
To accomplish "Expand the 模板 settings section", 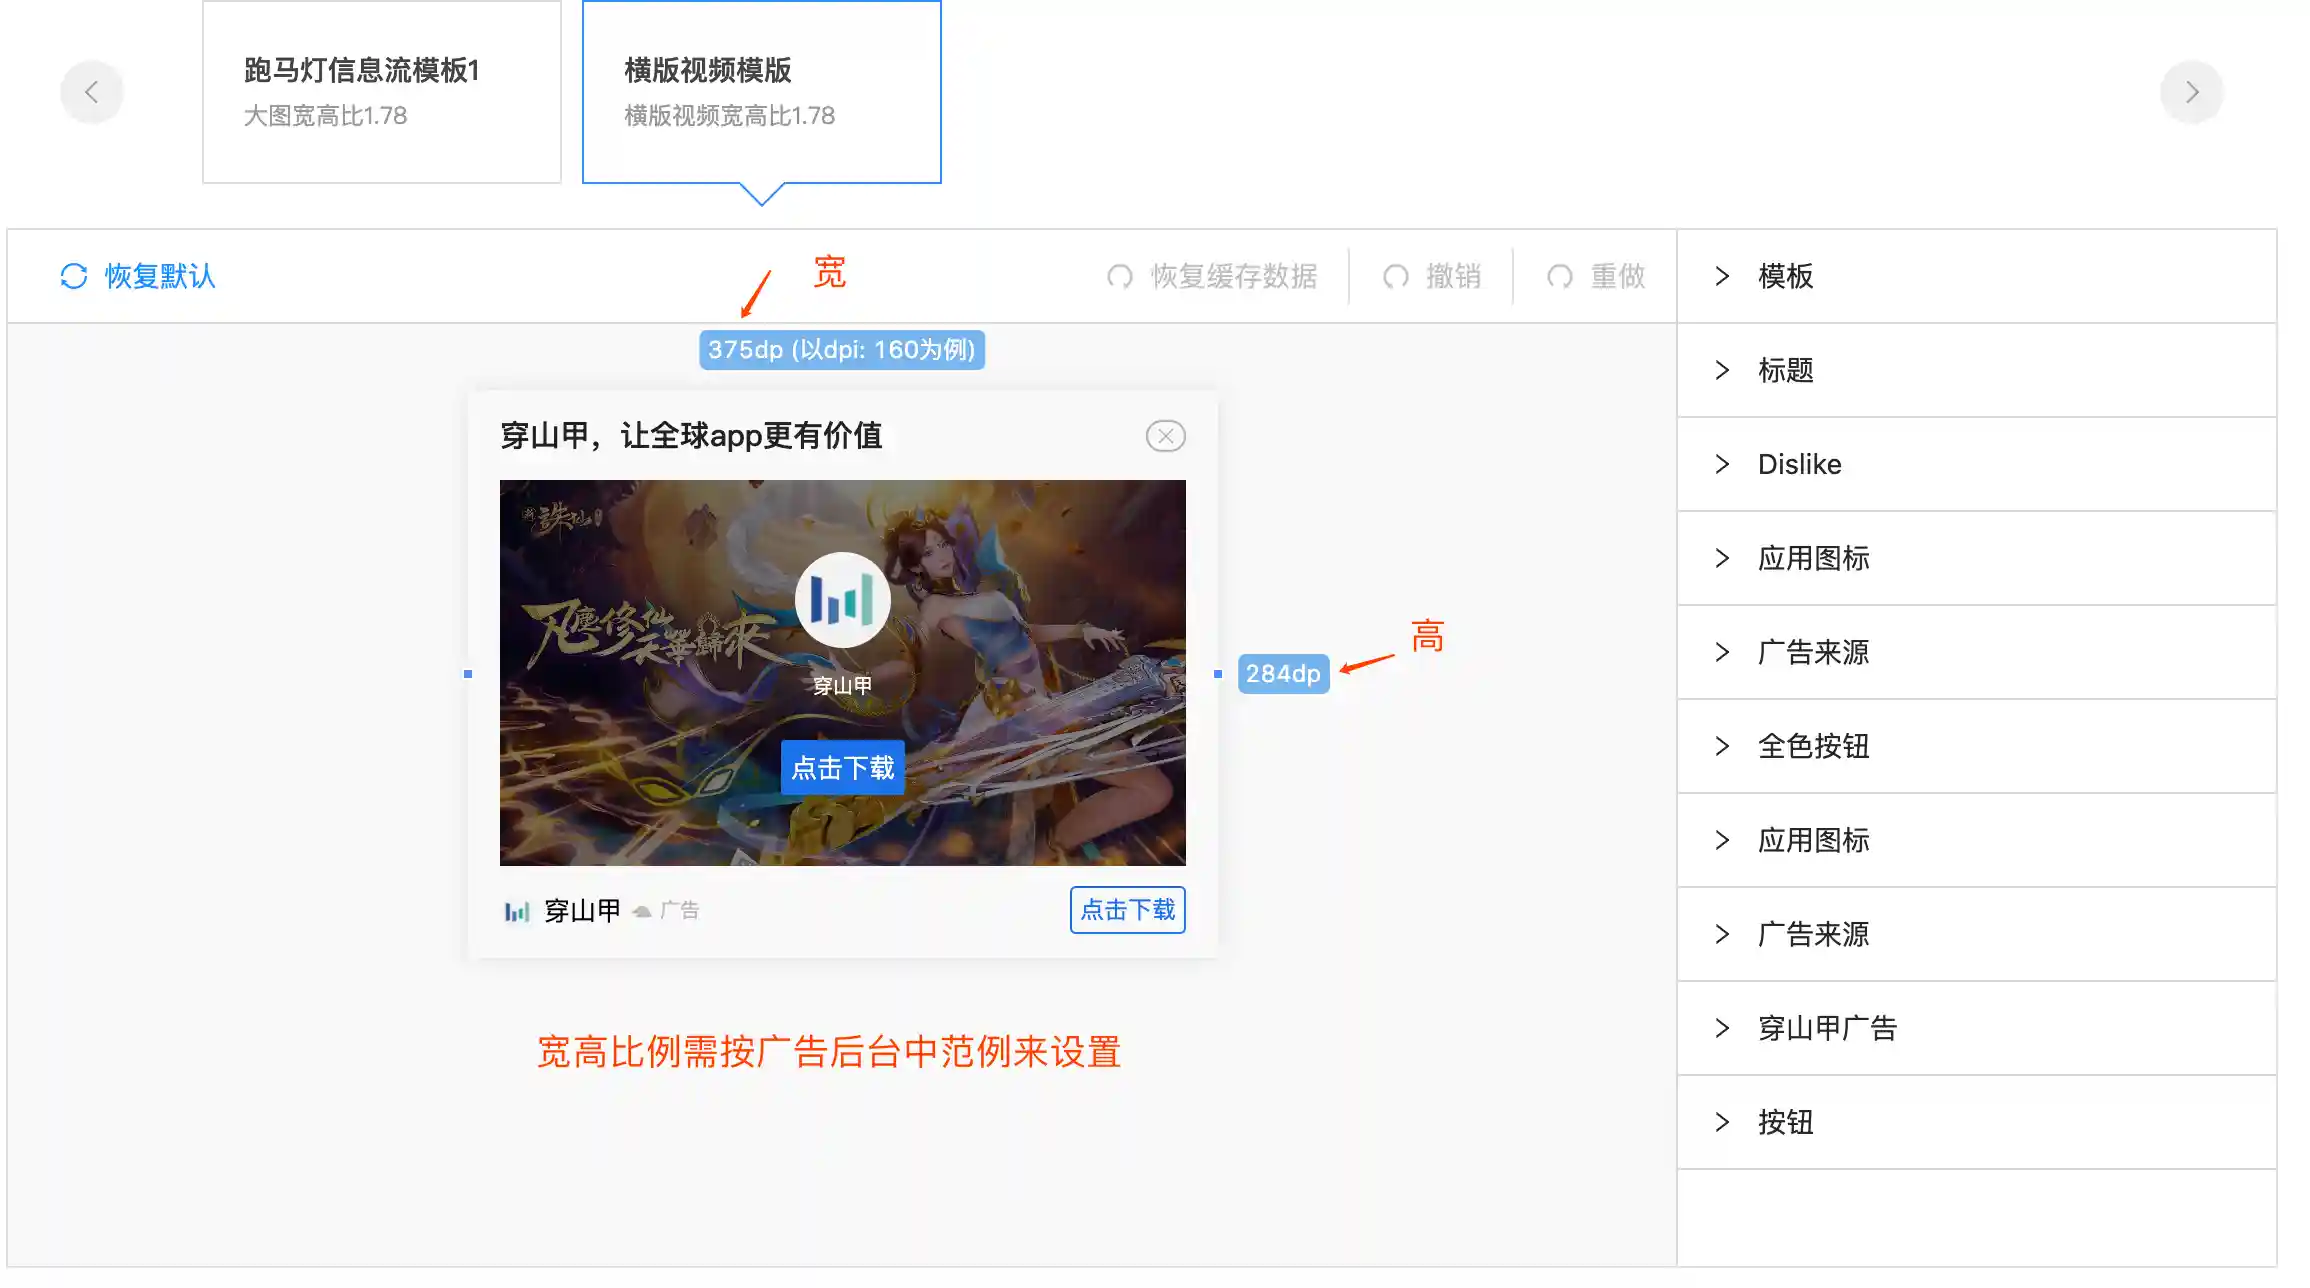I will [1785, 276].
